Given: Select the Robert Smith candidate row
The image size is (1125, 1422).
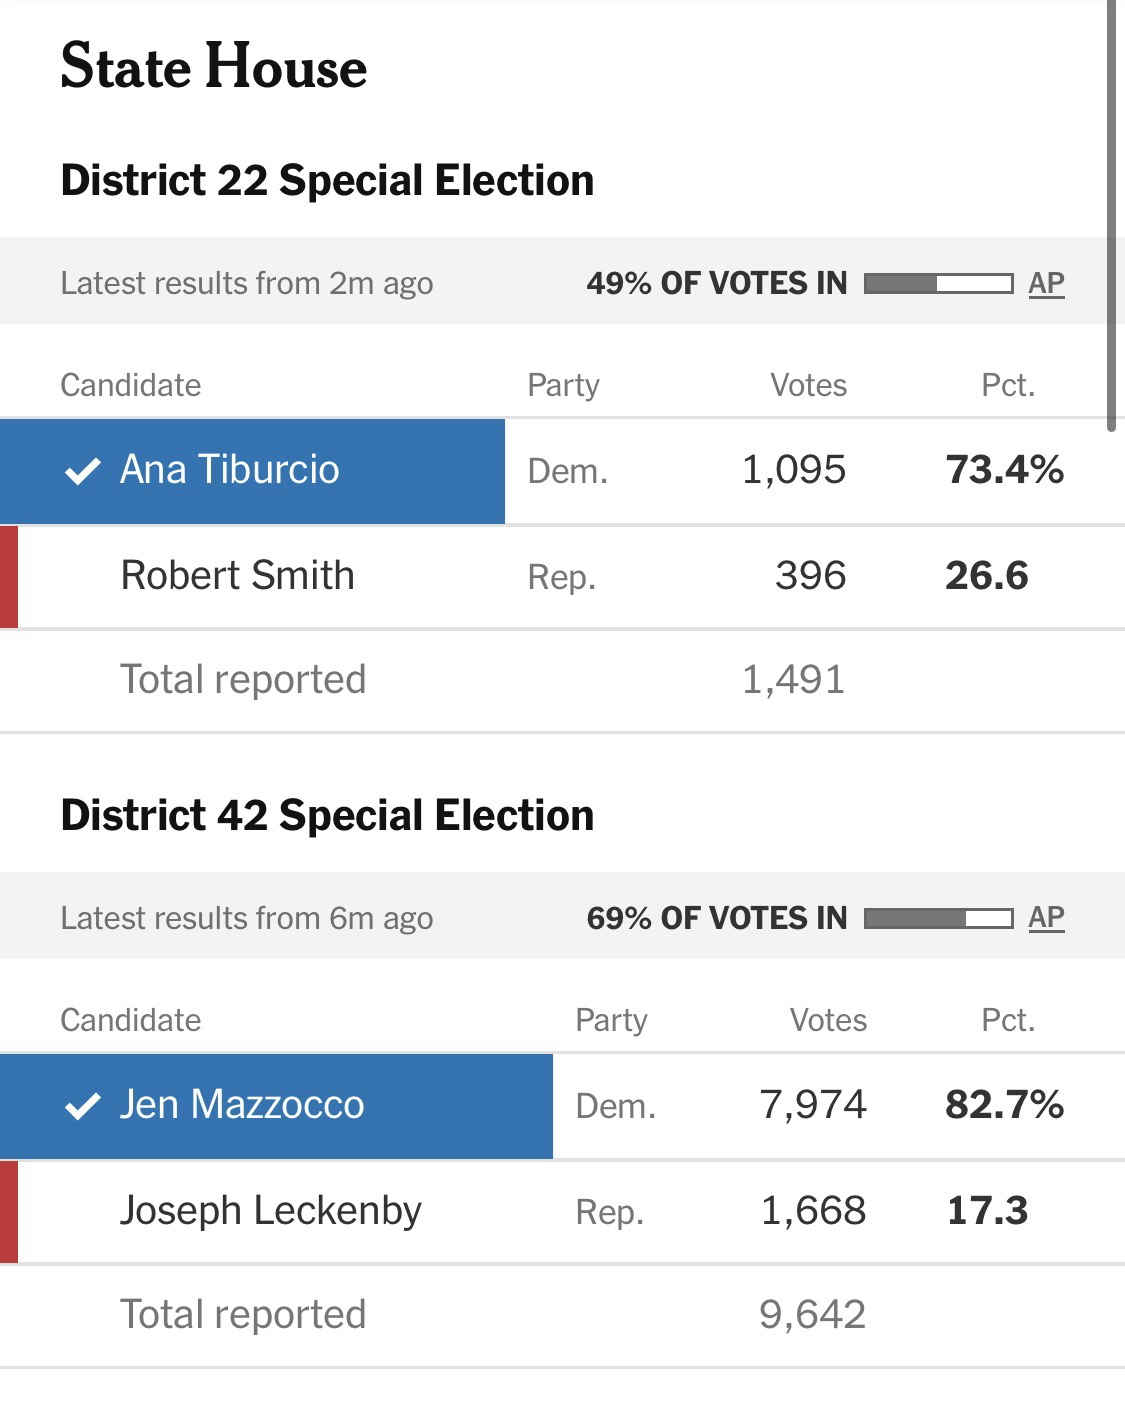Looking at the screenshot, I should tap(237, 576).
